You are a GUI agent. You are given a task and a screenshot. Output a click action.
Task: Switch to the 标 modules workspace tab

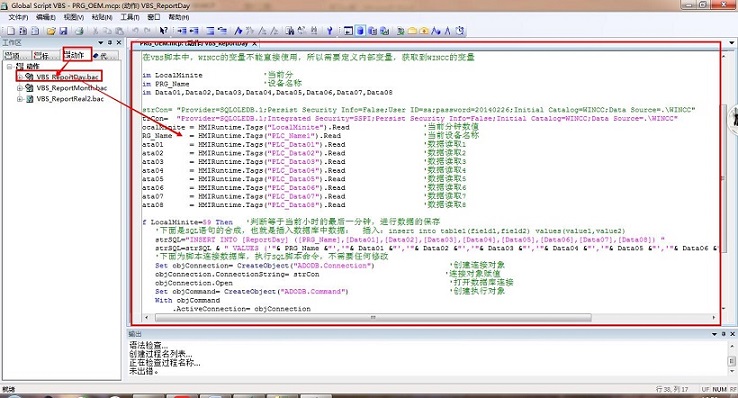46,56
